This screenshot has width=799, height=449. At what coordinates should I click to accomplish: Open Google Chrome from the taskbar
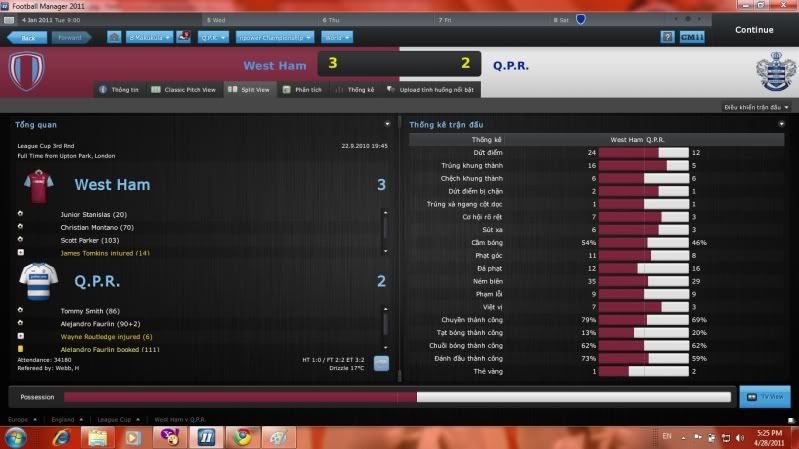pyautogui.click(x=243, y=438)
